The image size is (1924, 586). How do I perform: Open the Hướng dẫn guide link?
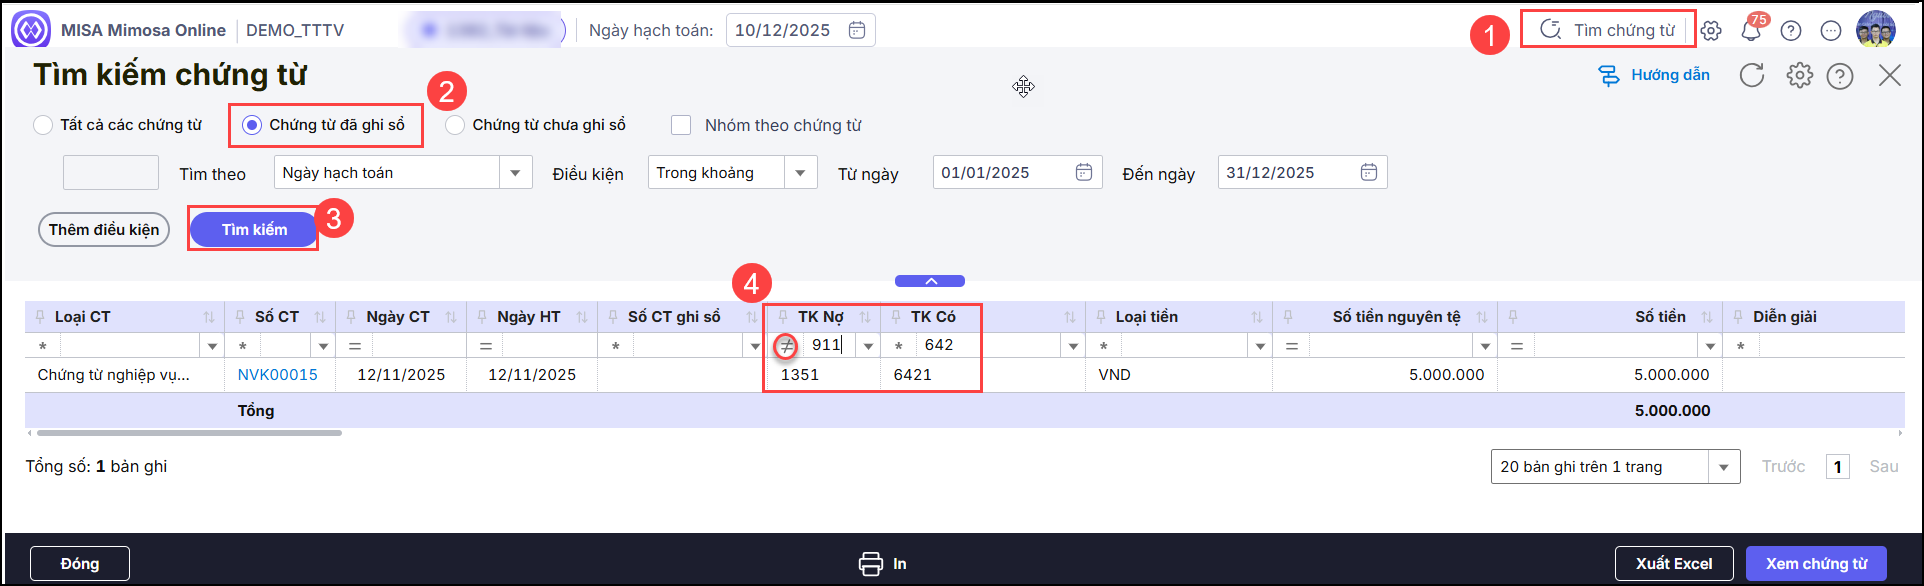pyautogui.click(x=1654, y=75)
